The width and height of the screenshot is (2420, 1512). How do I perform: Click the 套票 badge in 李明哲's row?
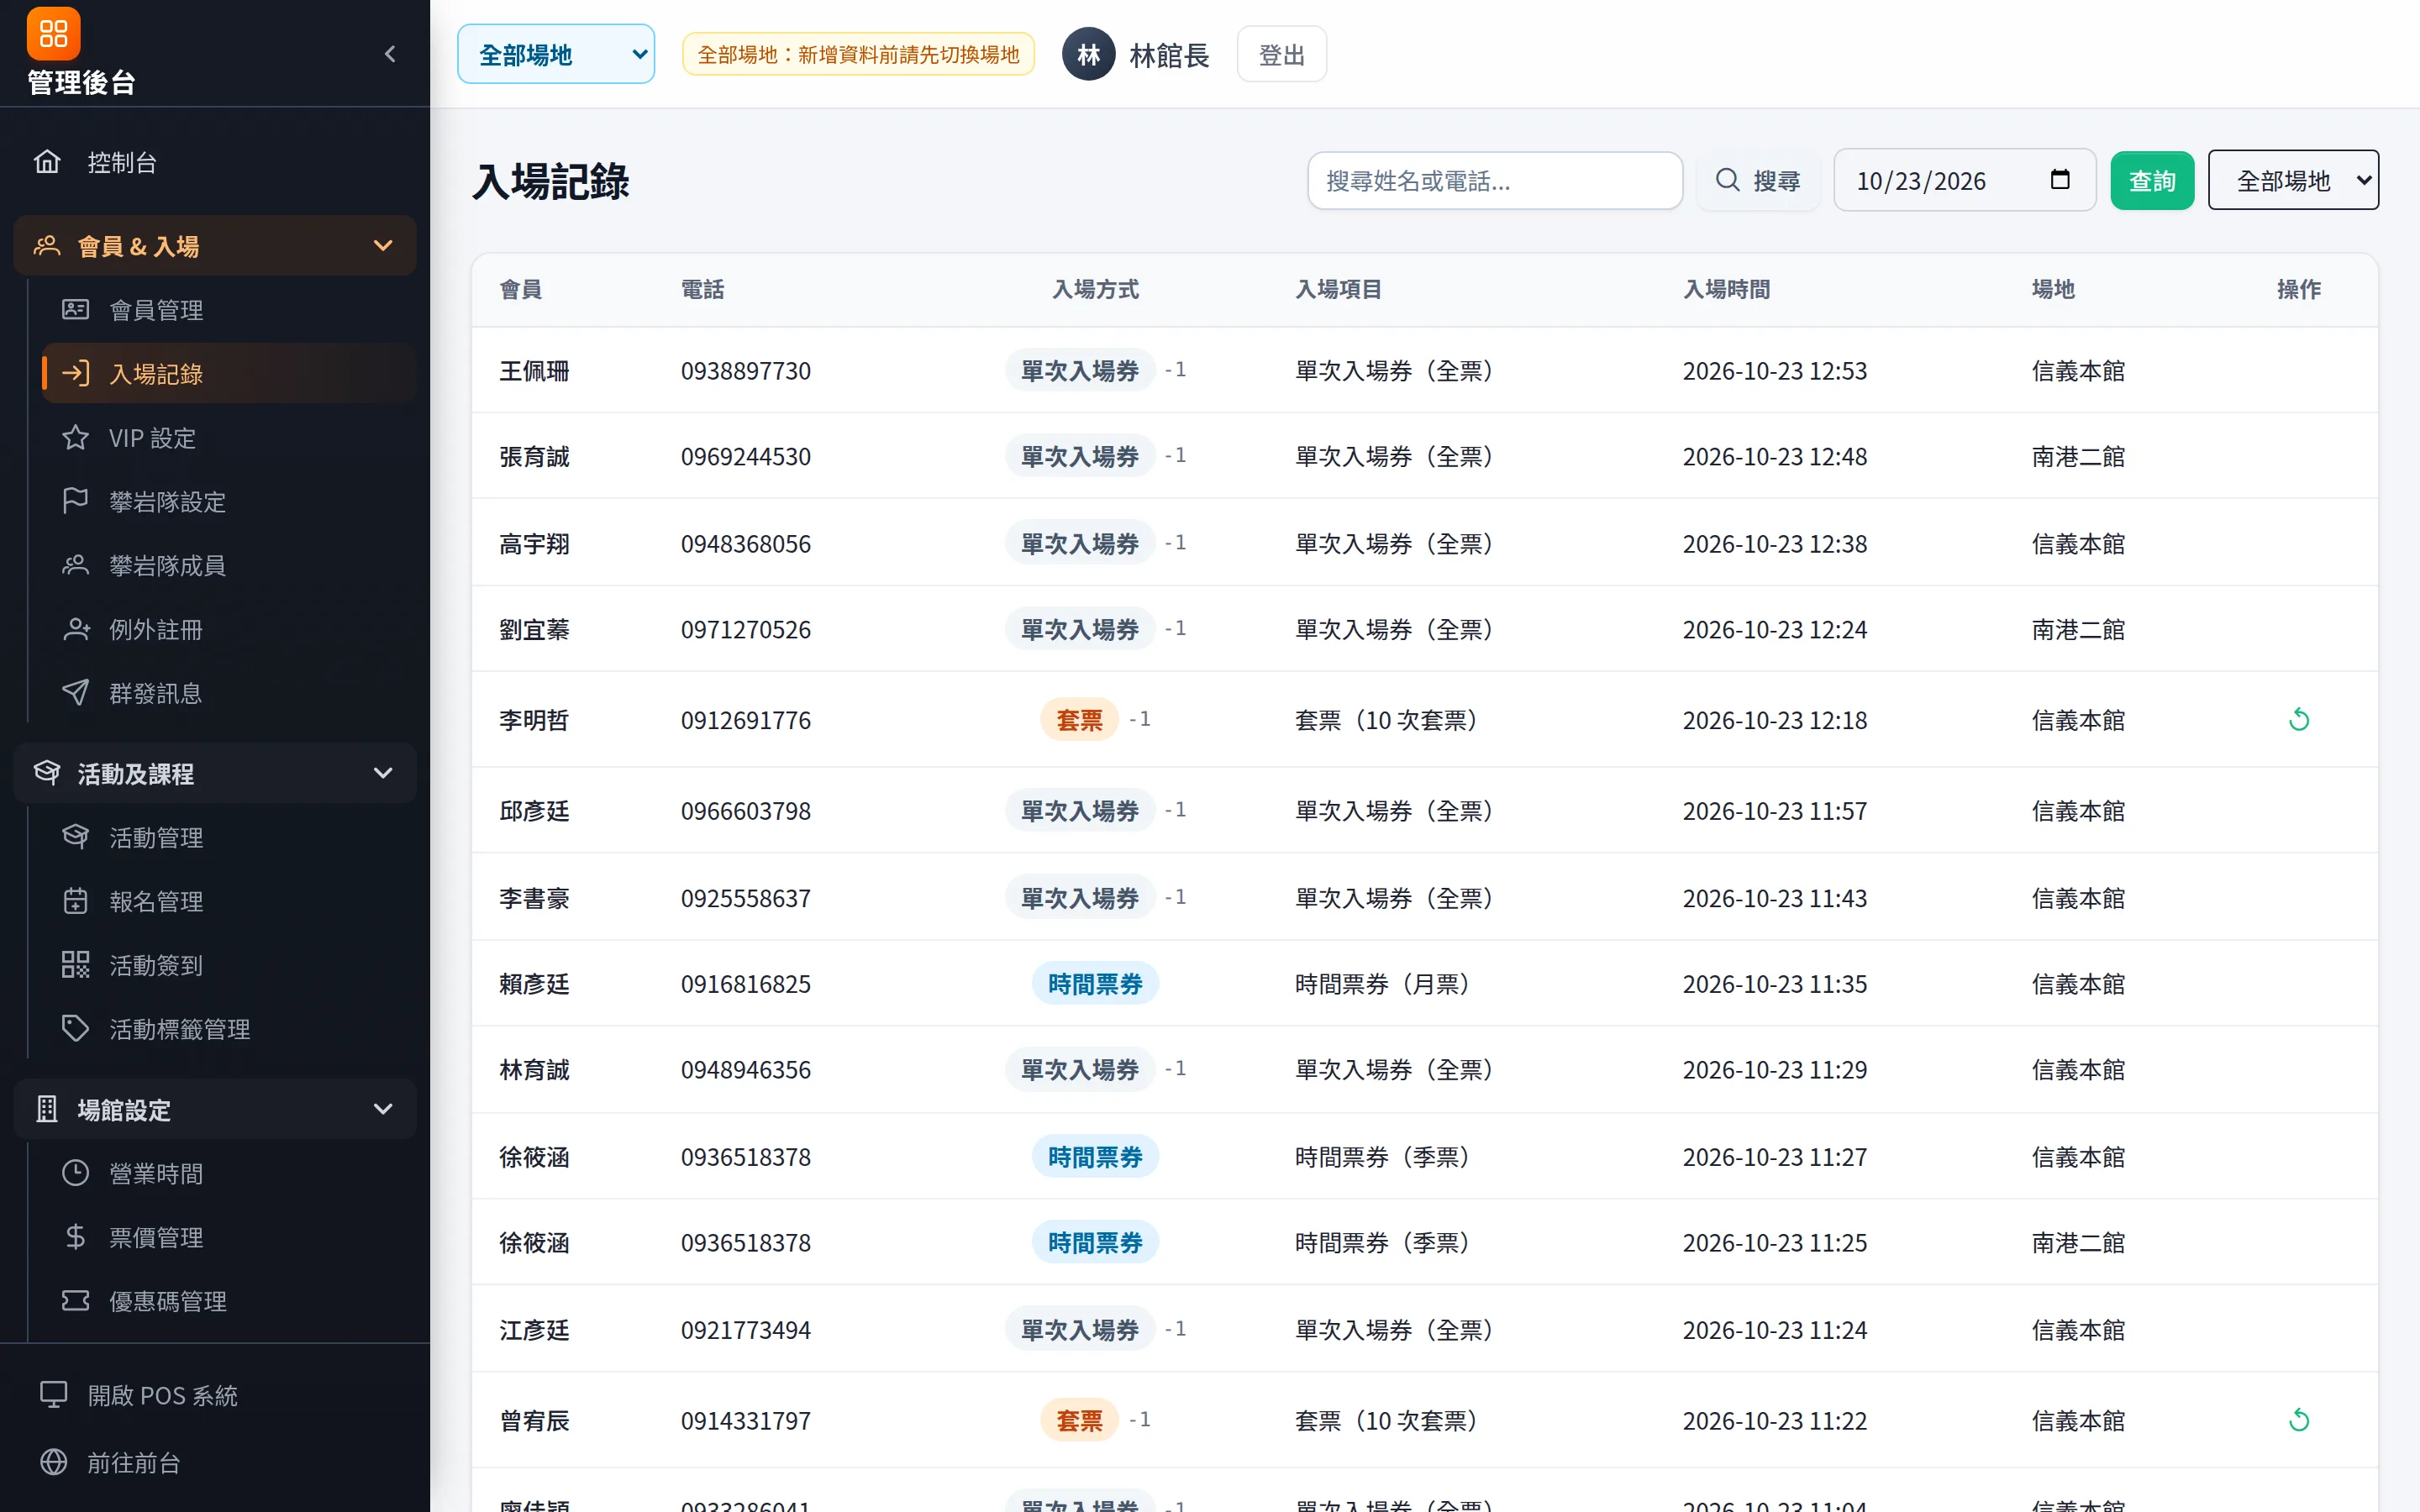(1079, 720)
